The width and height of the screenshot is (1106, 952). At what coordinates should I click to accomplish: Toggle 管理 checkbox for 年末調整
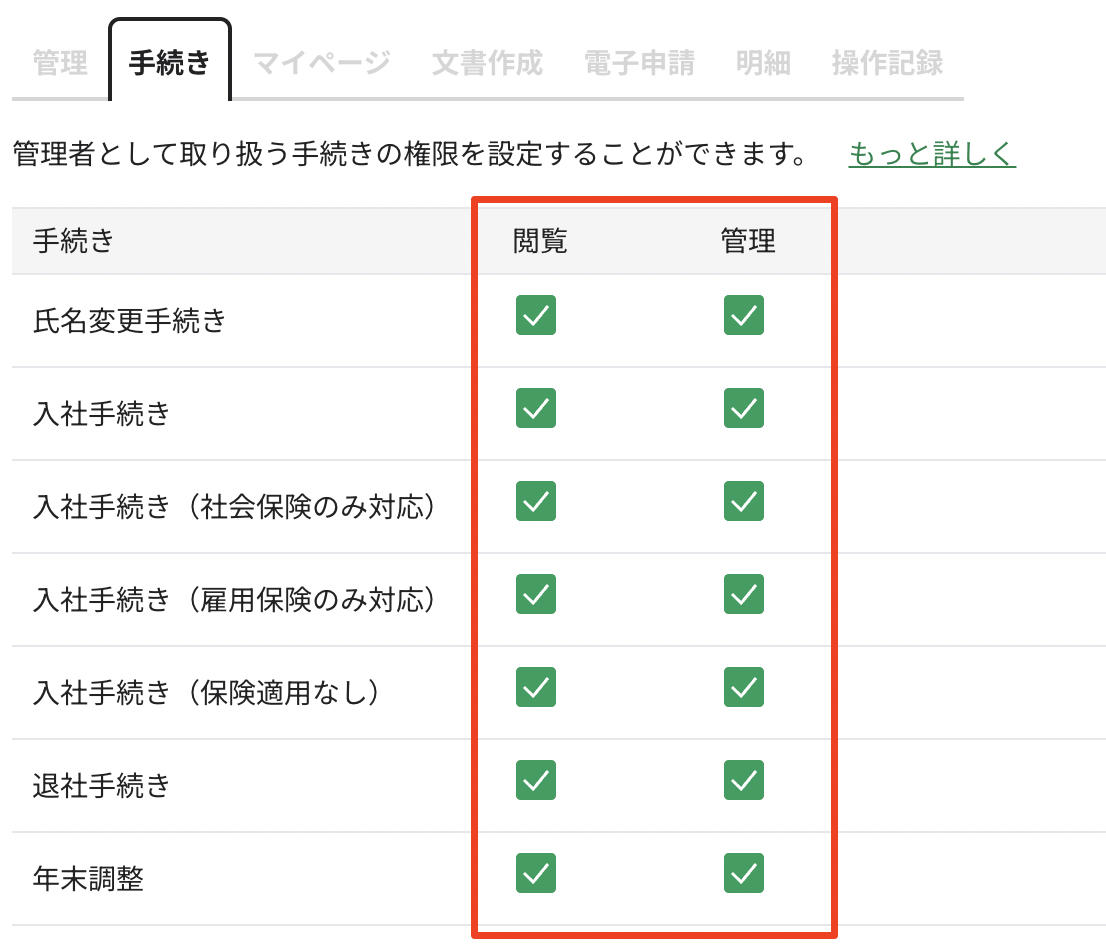(744, 874)
